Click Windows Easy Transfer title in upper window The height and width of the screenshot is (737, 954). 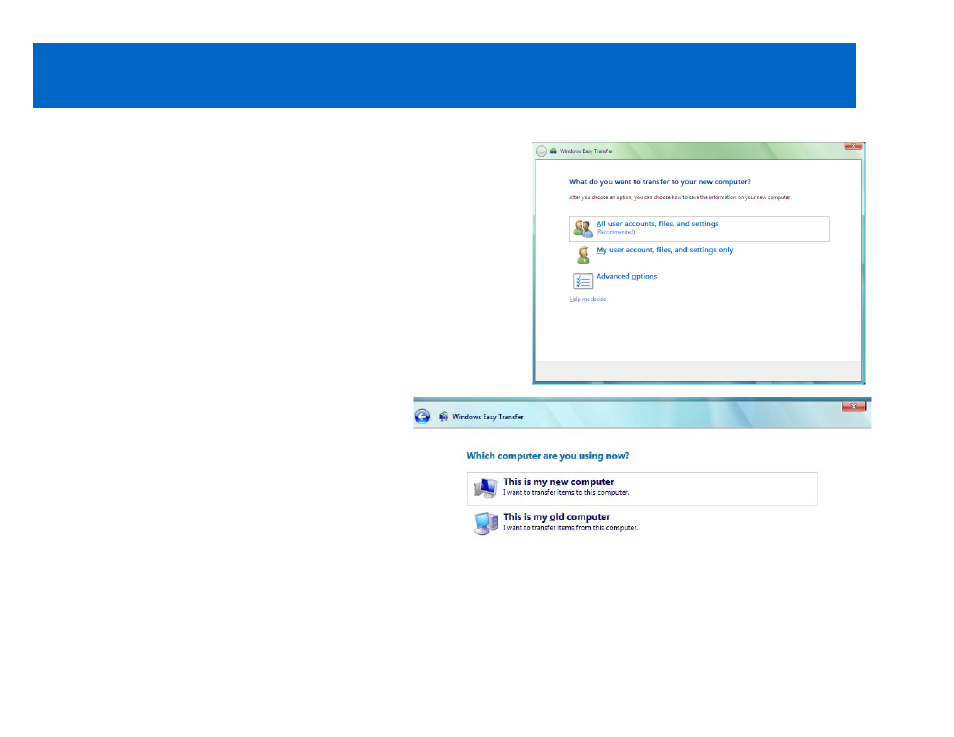(x=586, y=151)
